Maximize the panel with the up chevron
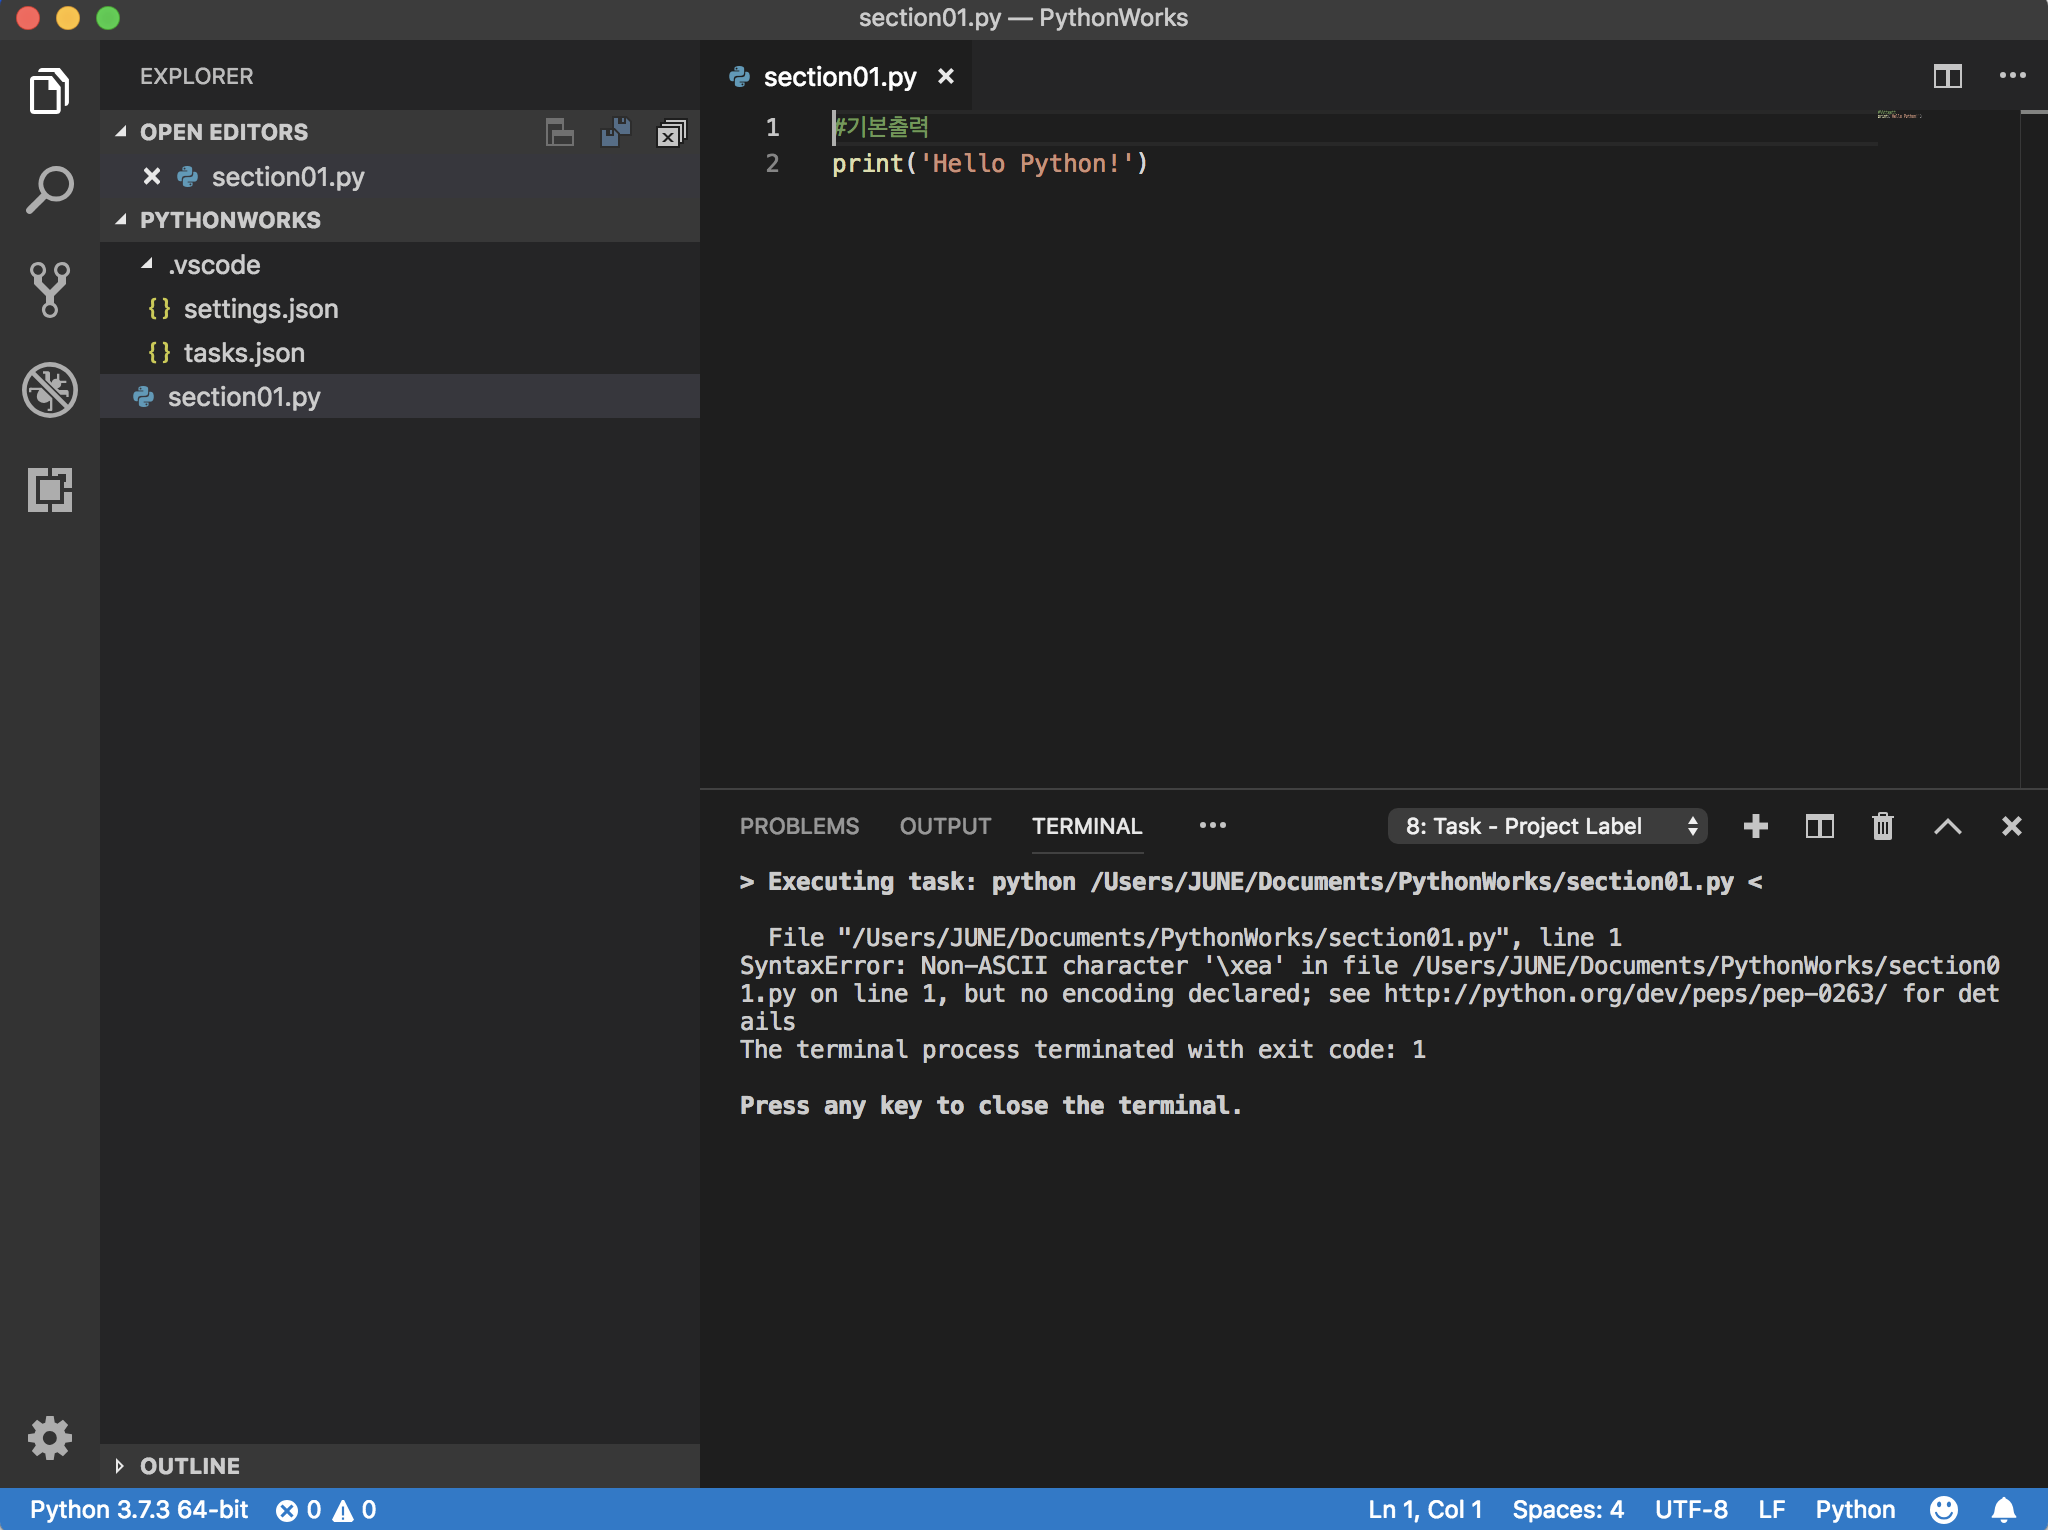Image resolution: width=2048 pixels, height=1530 pixels. pyautogui.click(x=1947, y=826)
